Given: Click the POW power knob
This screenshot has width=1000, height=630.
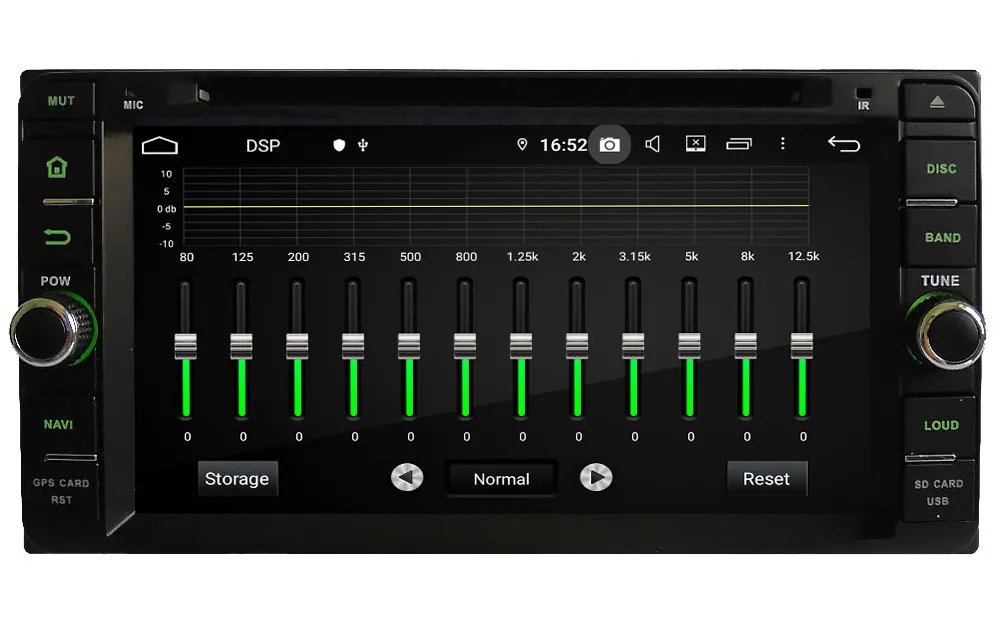Looking at the screenshot, I should tap(46, 332).
